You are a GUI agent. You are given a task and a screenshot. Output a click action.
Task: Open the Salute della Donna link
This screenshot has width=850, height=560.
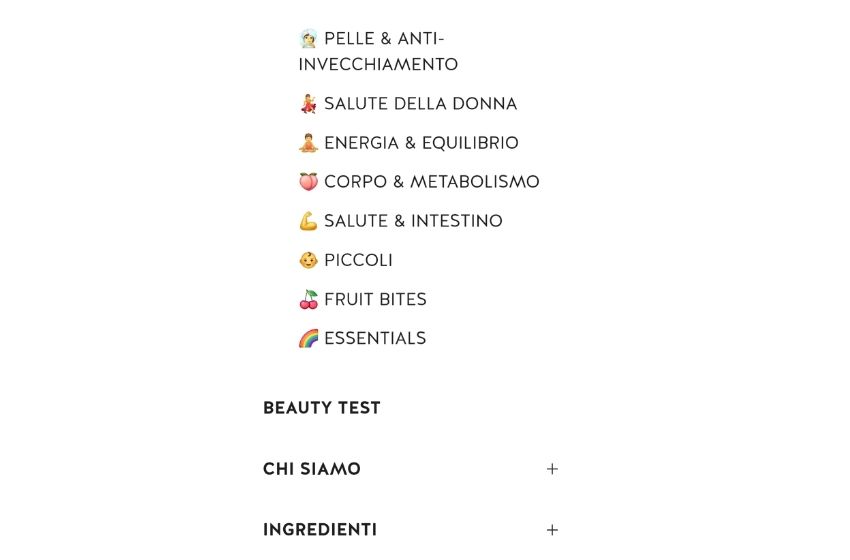click(x=421, y=104)
